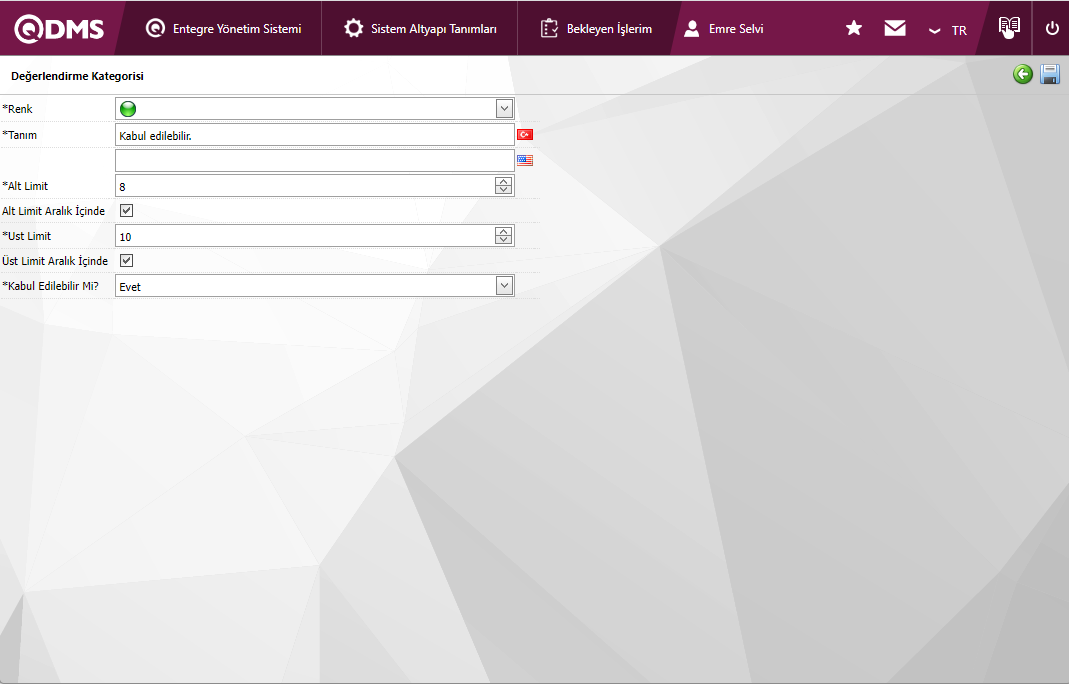Increase the Üst Limit value
Viewport: 1069px width, 684px height.
coord(503,231)
